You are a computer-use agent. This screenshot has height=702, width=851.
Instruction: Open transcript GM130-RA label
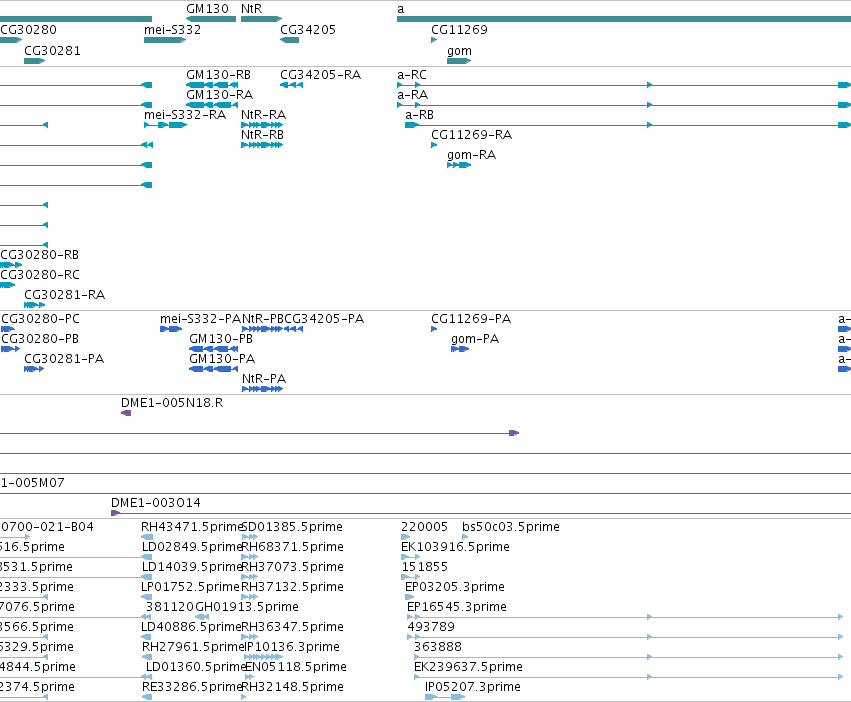pyautogui.click(x=219, y=94)
